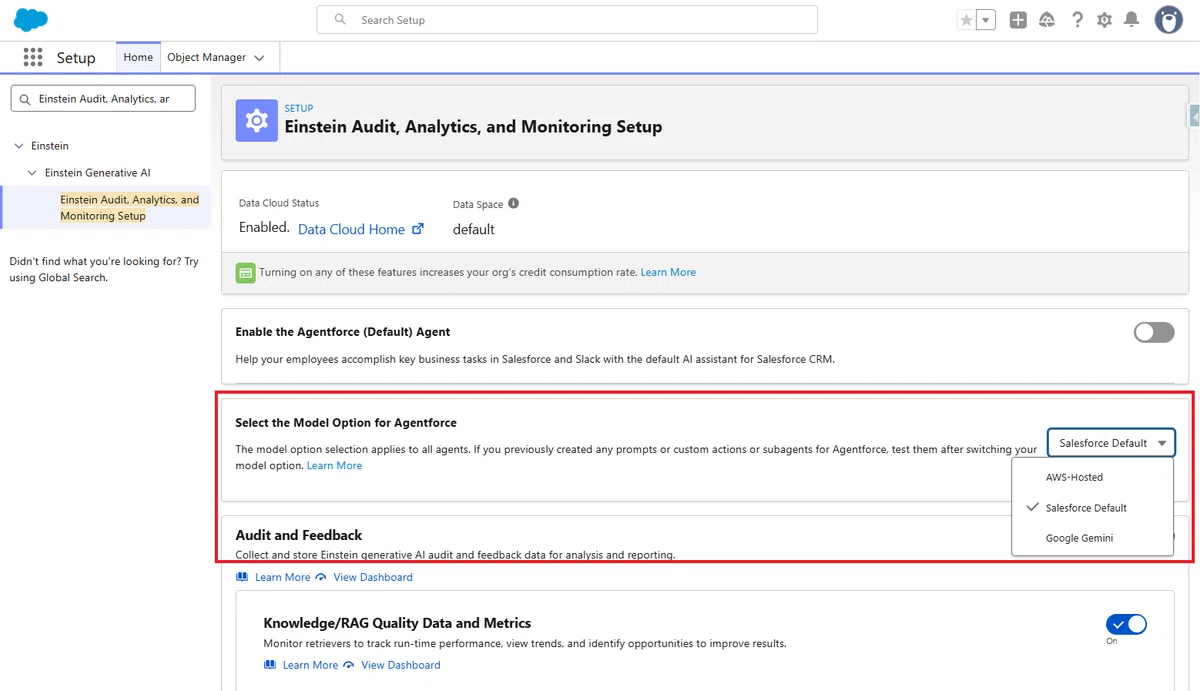Open the global actions plus icon

(x=1018, y=20)
